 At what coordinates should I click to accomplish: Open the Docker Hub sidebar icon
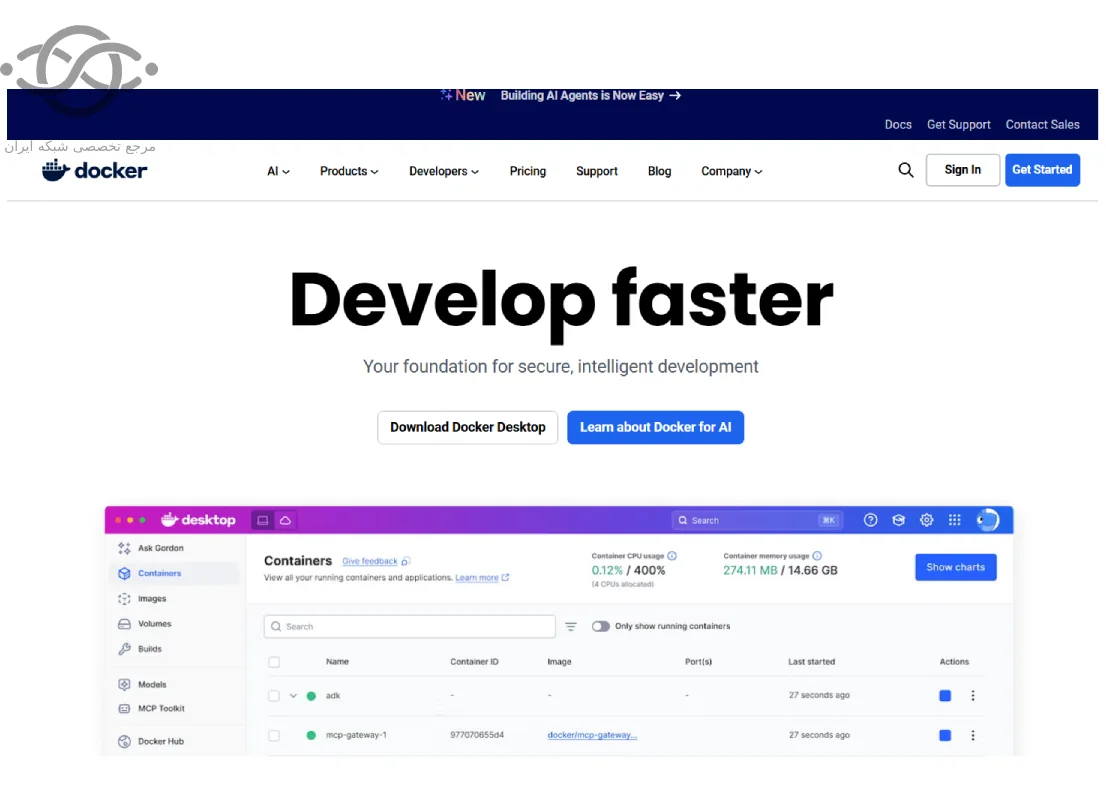pyautogui.click(x=124, y=741)
